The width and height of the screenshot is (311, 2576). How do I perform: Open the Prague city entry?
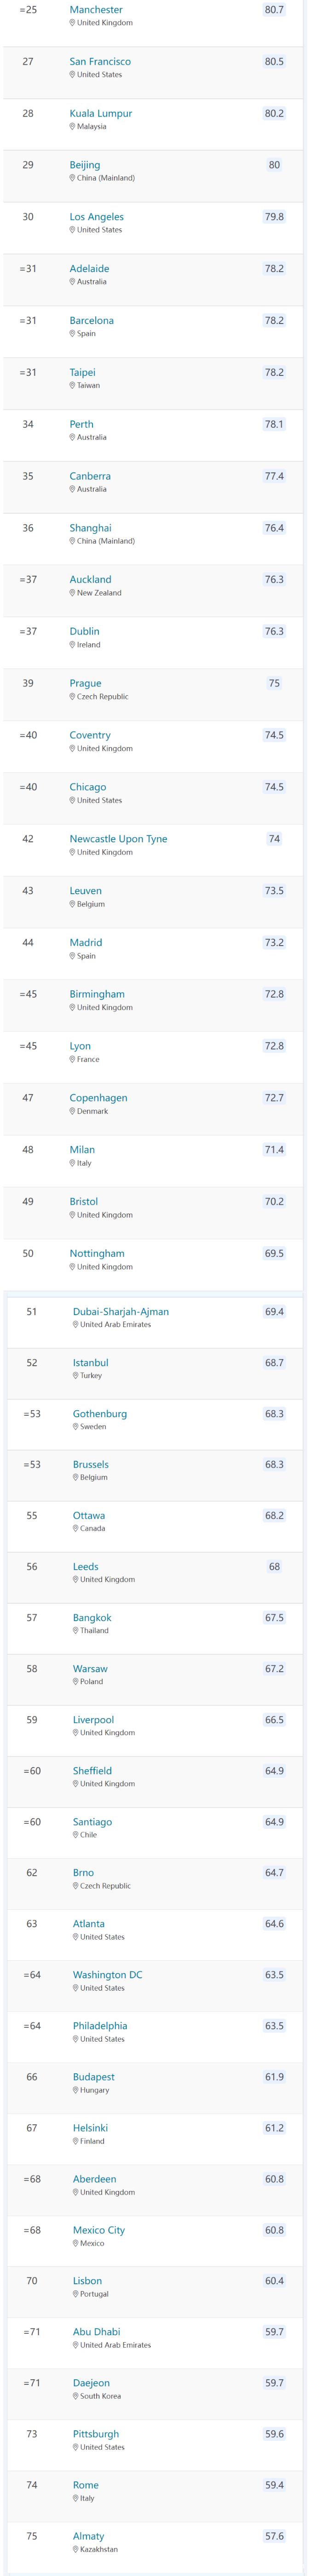click(85, 684)
